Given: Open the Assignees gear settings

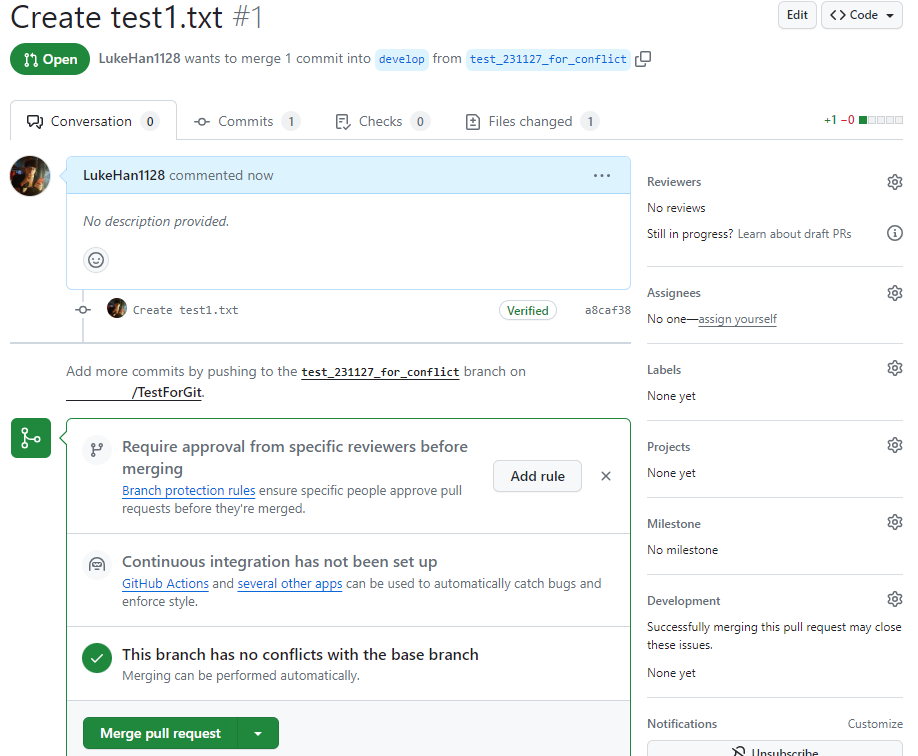Looking at the screenshot, I should (895, 293).
